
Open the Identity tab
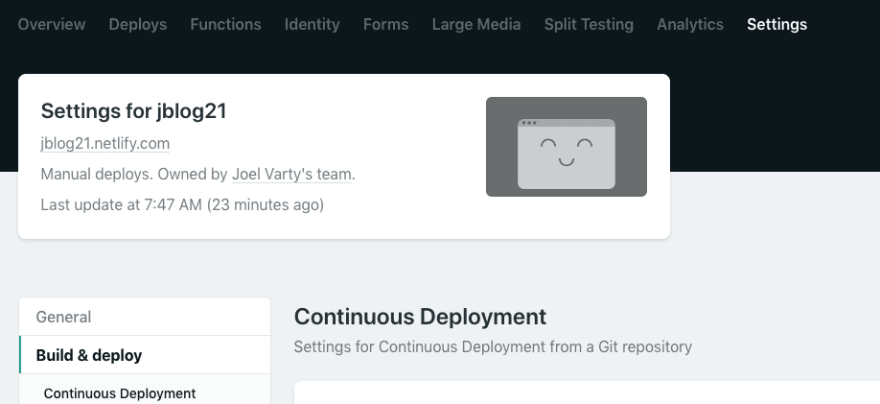point(312,25)
